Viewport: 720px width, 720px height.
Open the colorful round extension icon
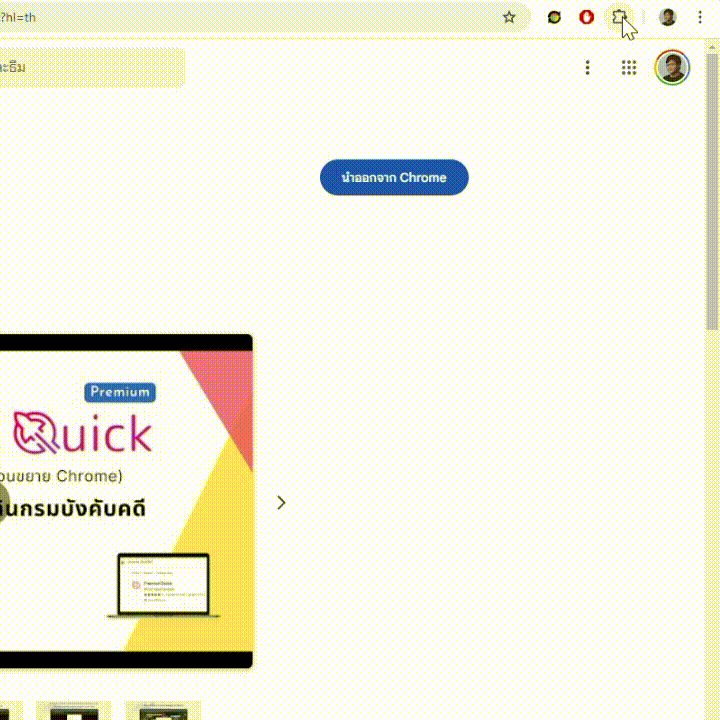tap(554, 17)
